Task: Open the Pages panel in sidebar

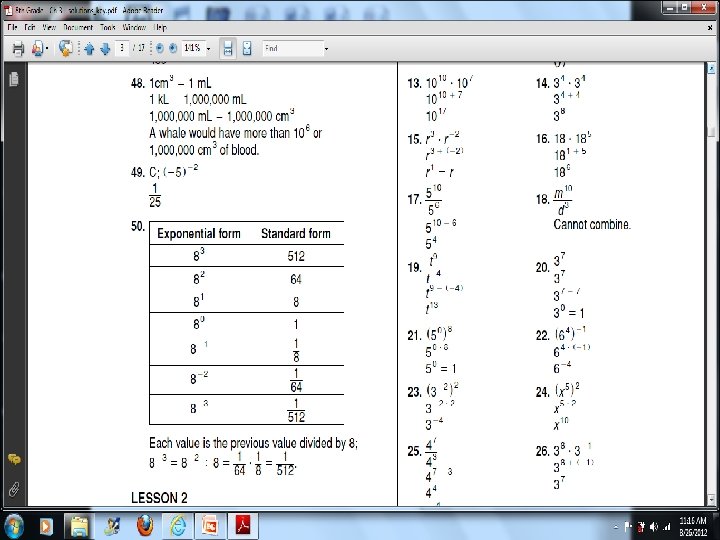Action: click(14, 79)
